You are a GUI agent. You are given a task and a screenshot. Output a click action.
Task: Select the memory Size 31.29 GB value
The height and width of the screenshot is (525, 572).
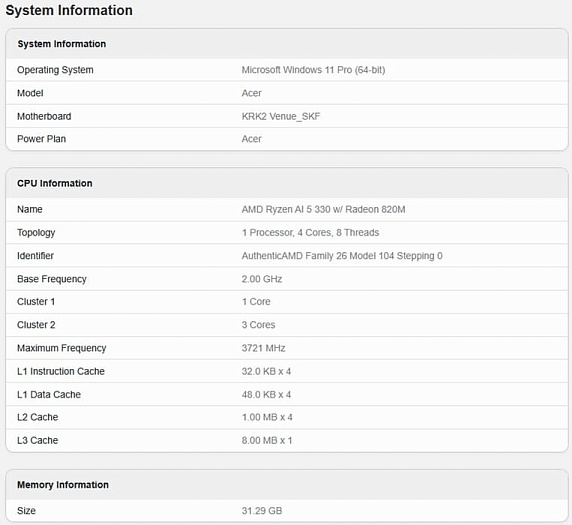(262, 511)
